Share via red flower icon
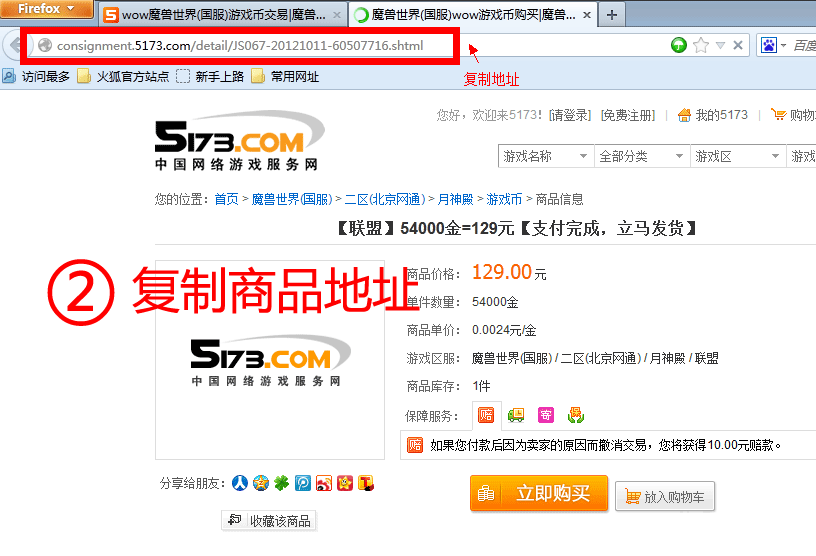The height and width of the screenshot is (556, 816). point(345,483)
